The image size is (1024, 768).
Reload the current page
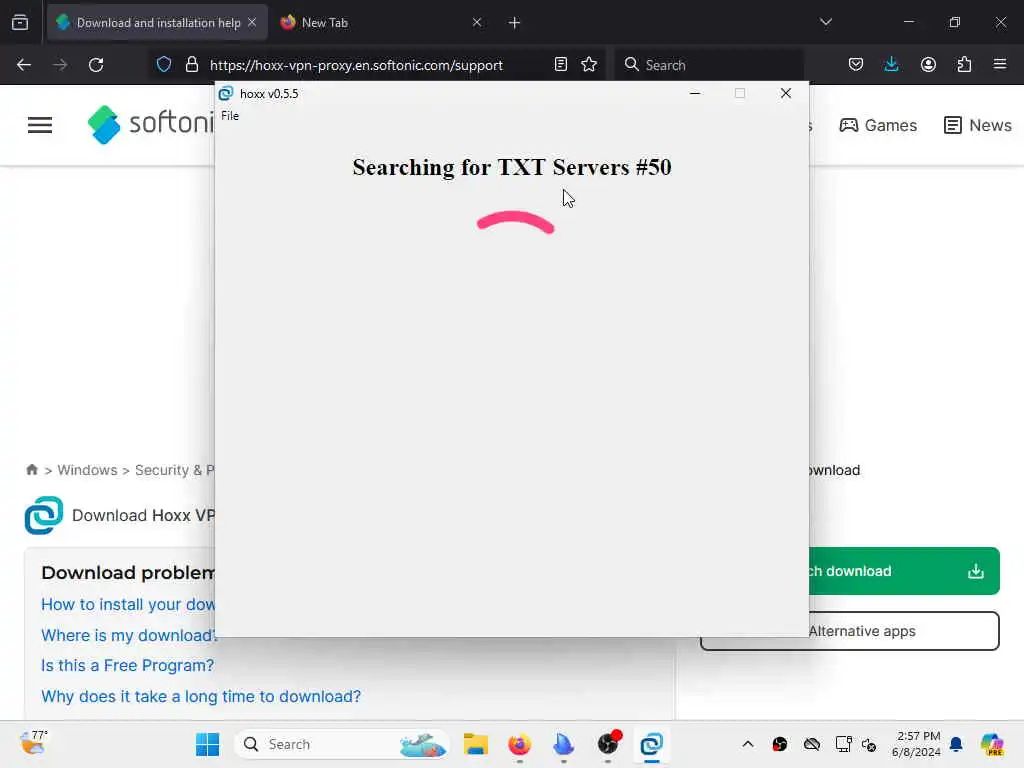click(96, 65)
